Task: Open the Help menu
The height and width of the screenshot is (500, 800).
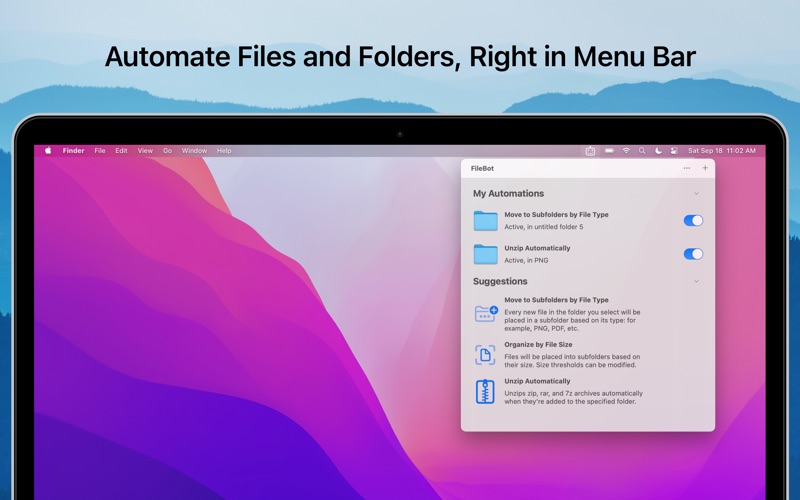Action: pyautogui.click(x=224, y=151)
